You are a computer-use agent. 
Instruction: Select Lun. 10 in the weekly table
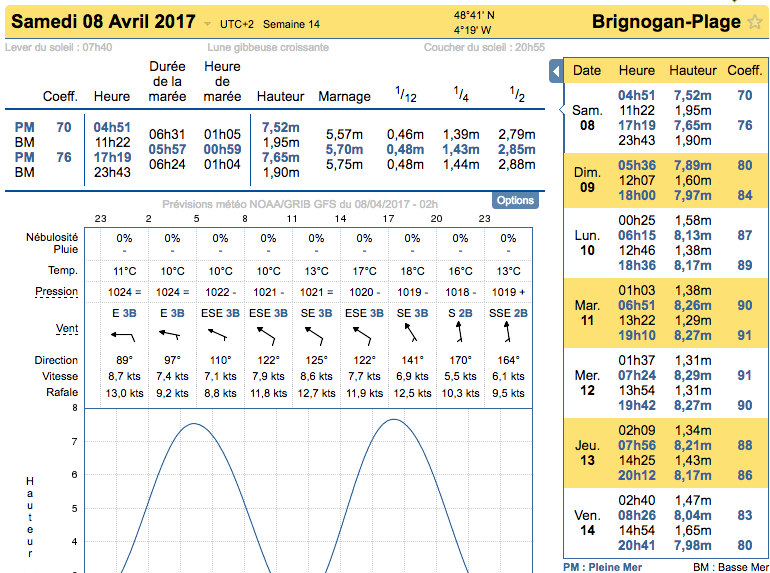(587, 242)
